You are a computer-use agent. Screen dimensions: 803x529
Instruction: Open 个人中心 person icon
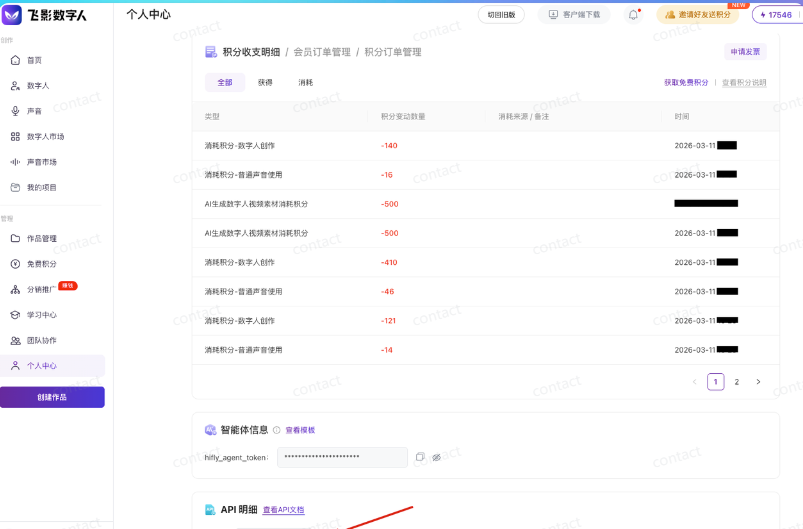point(15,366)
